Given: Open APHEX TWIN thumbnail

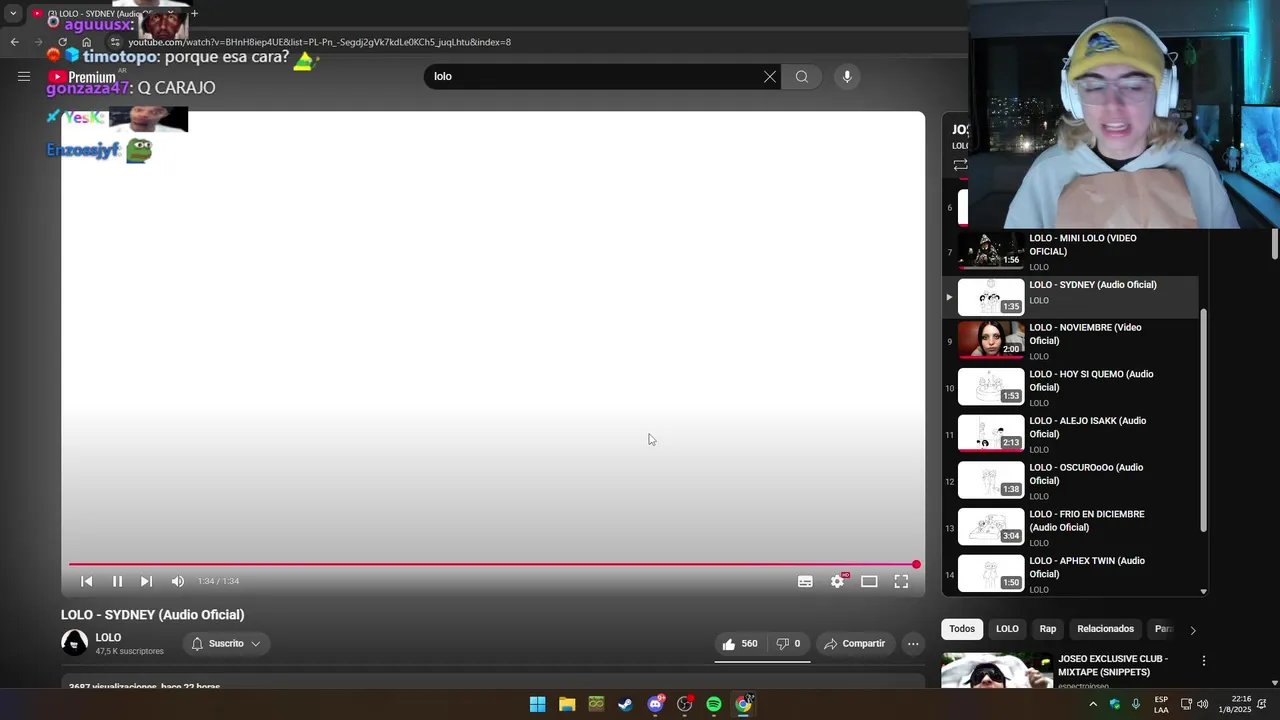Looking at the screenshot, I should [x=991, y=574].
